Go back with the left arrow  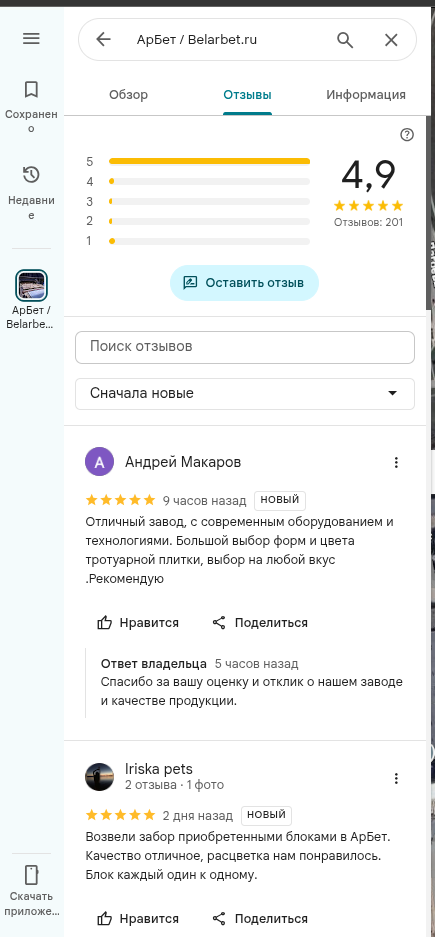click(x=103, y=39)
